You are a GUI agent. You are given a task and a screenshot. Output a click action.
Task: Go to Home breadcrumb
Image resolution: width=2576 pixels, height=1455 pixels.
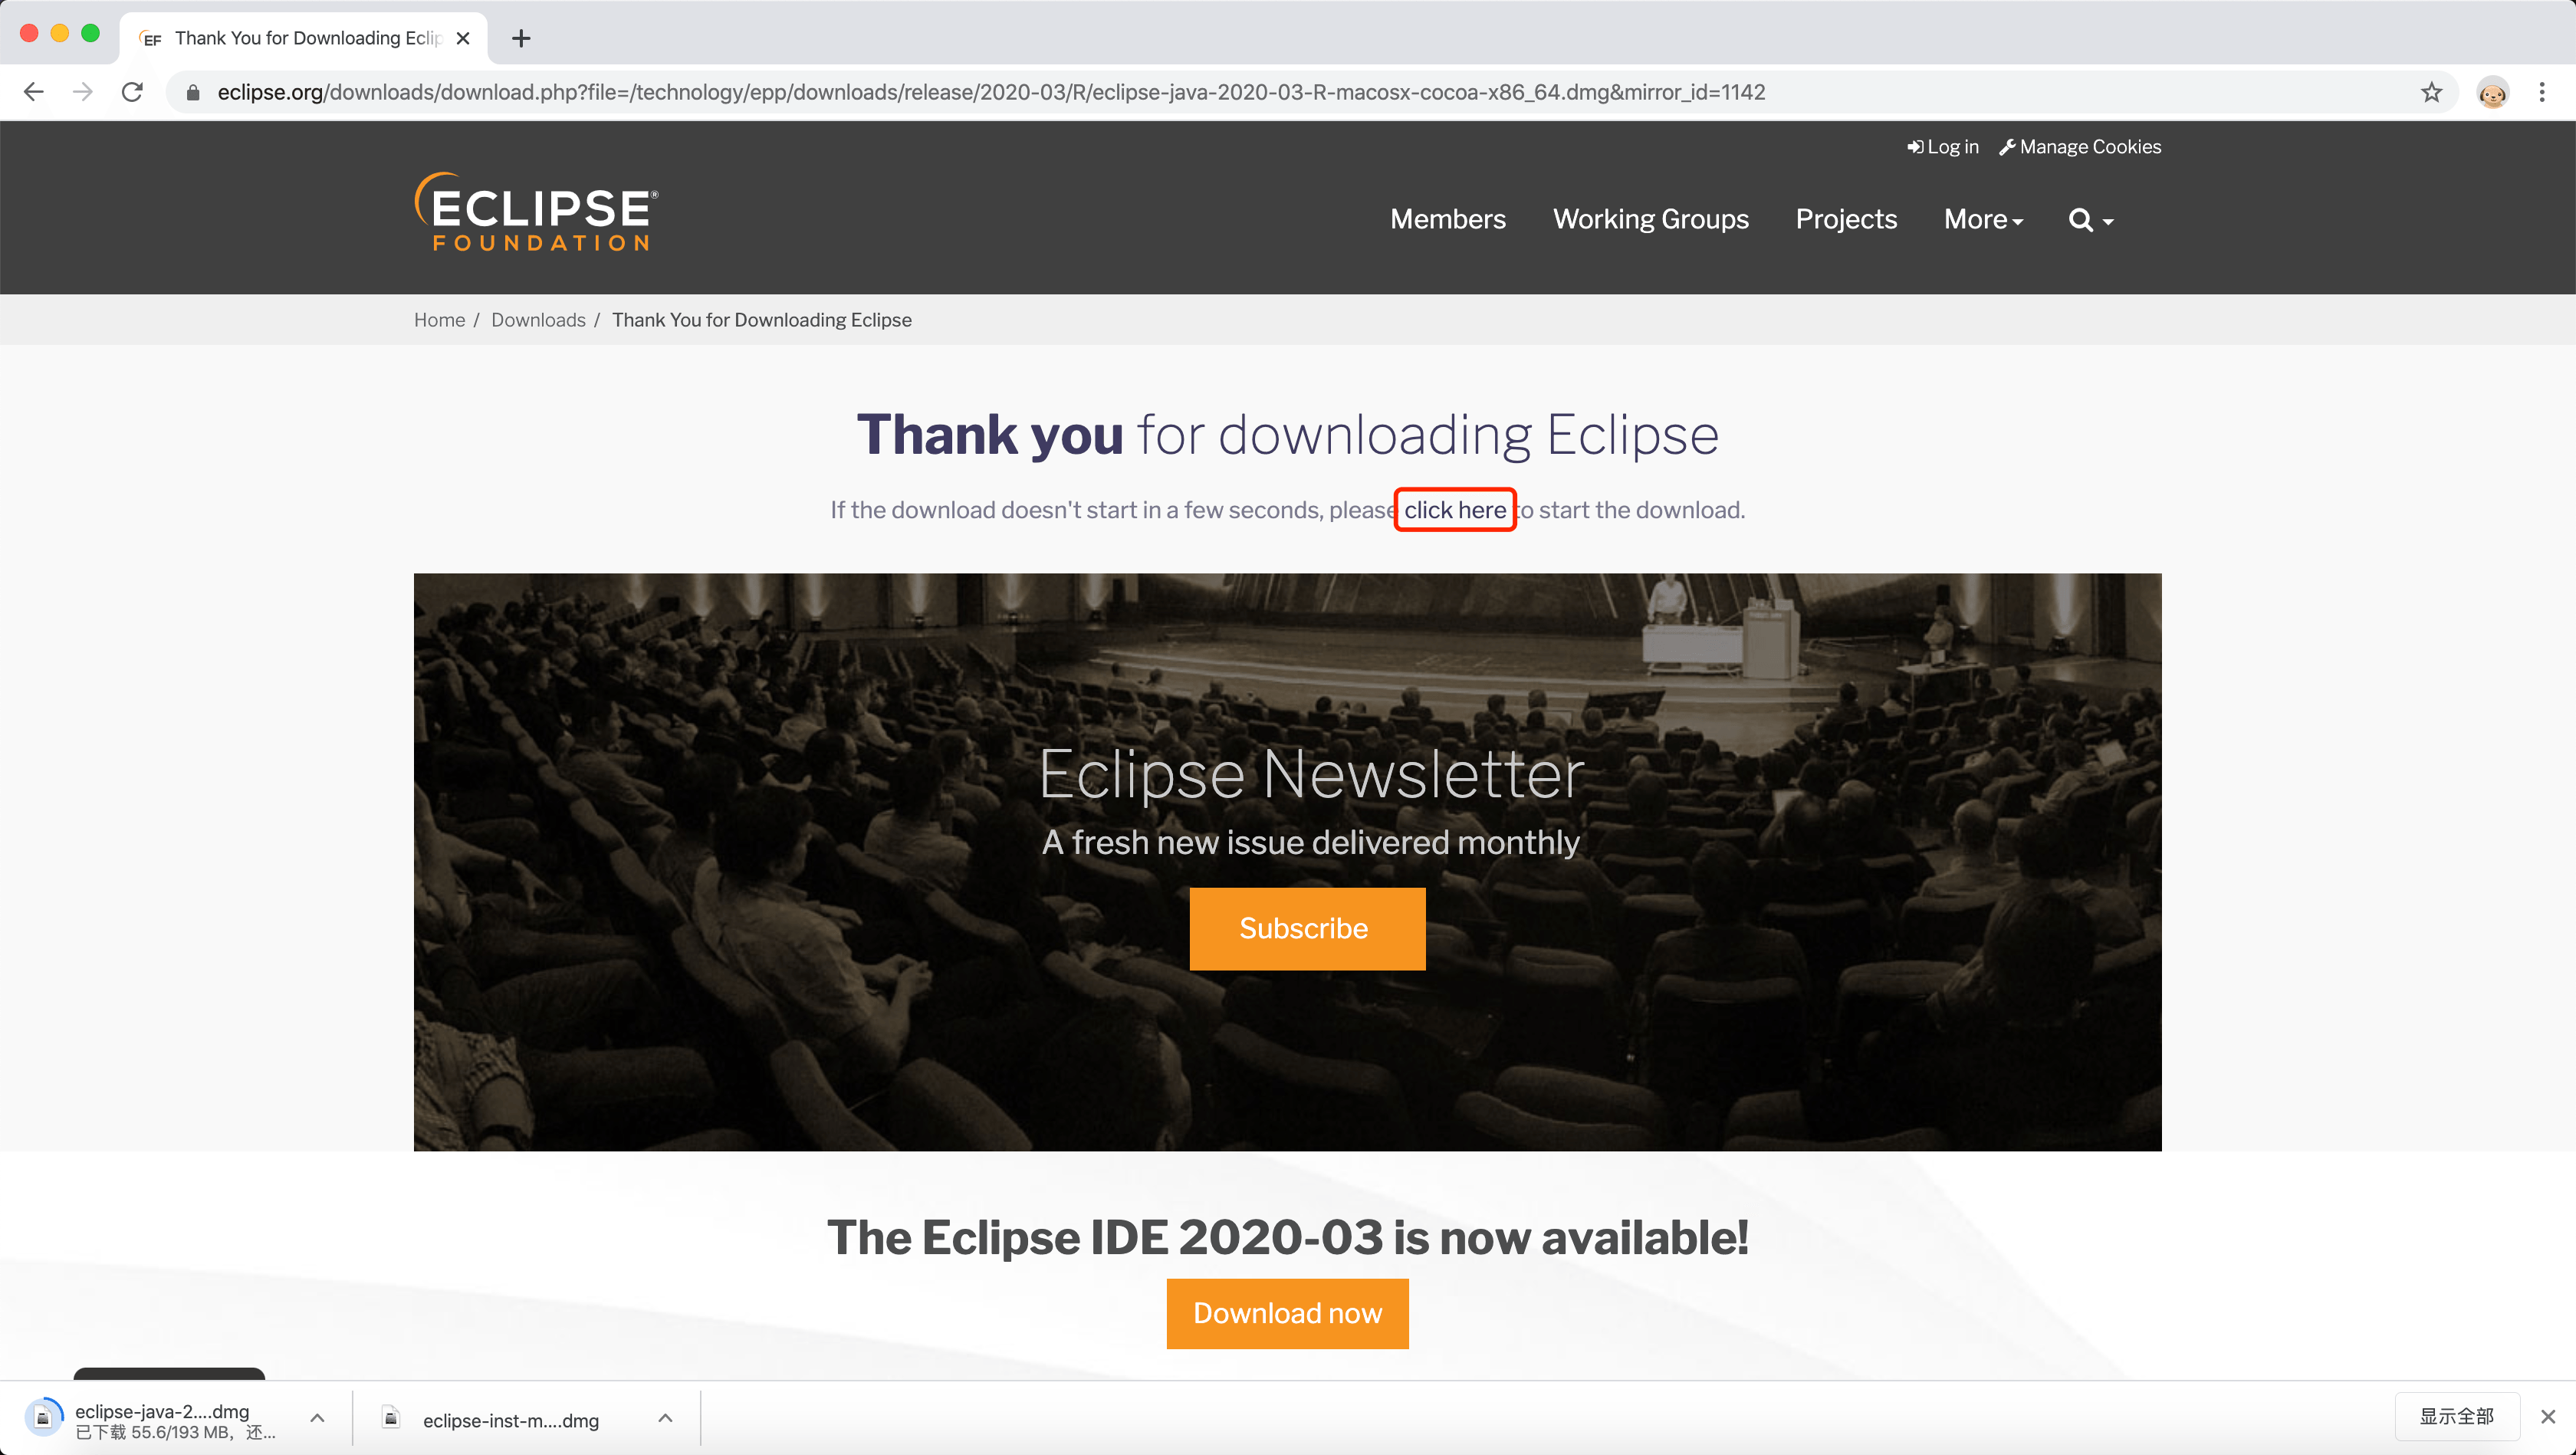(440, 320)
